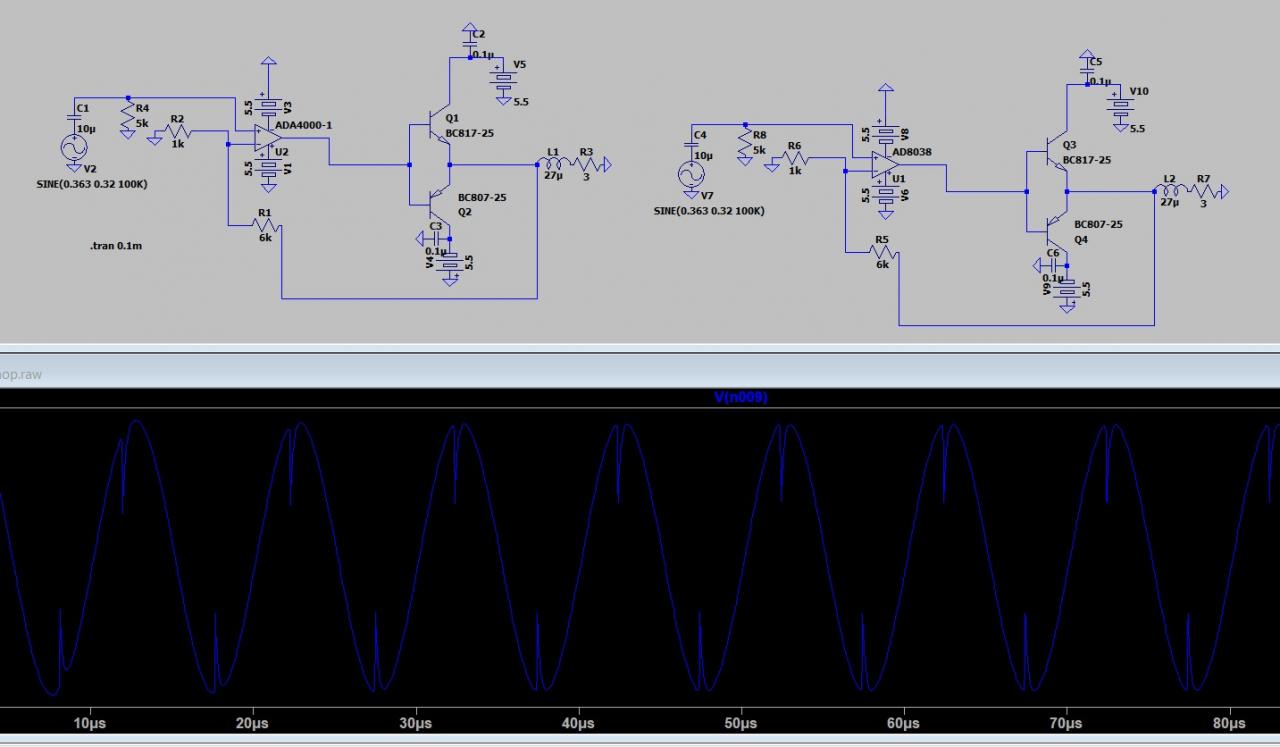
Task: Click the 20µs time axis label
Action: (x=252, y=723)
